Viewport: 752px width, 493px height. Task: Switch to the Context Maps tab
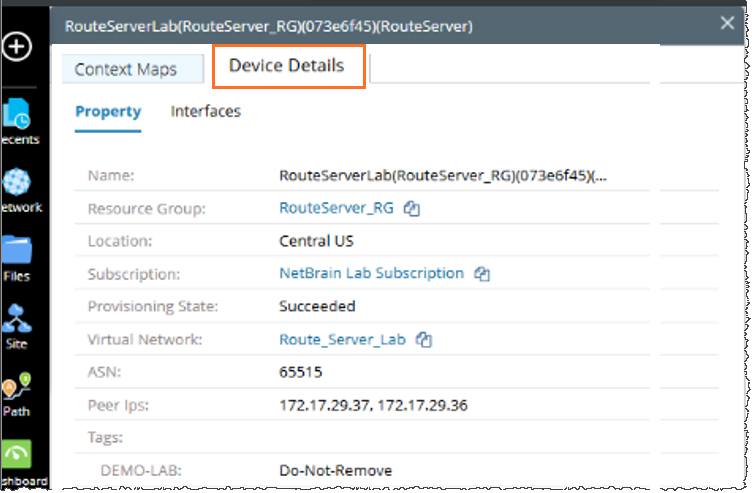click(x=126, y=69)
